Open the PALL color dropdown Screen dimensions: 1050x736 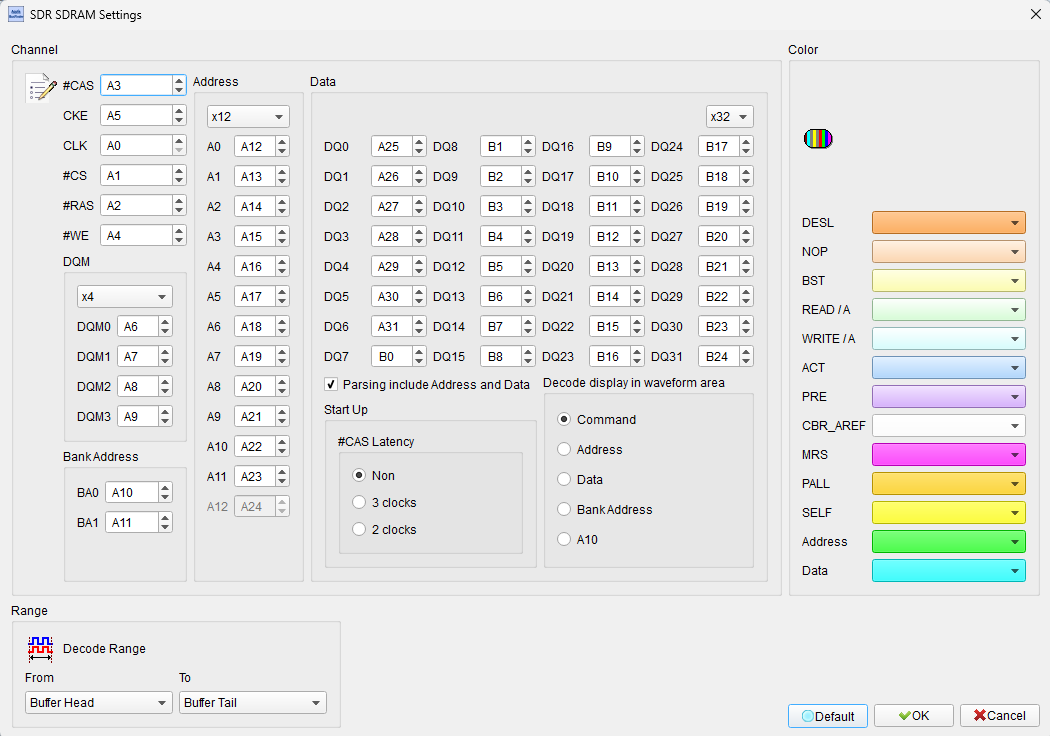point(948,484)
